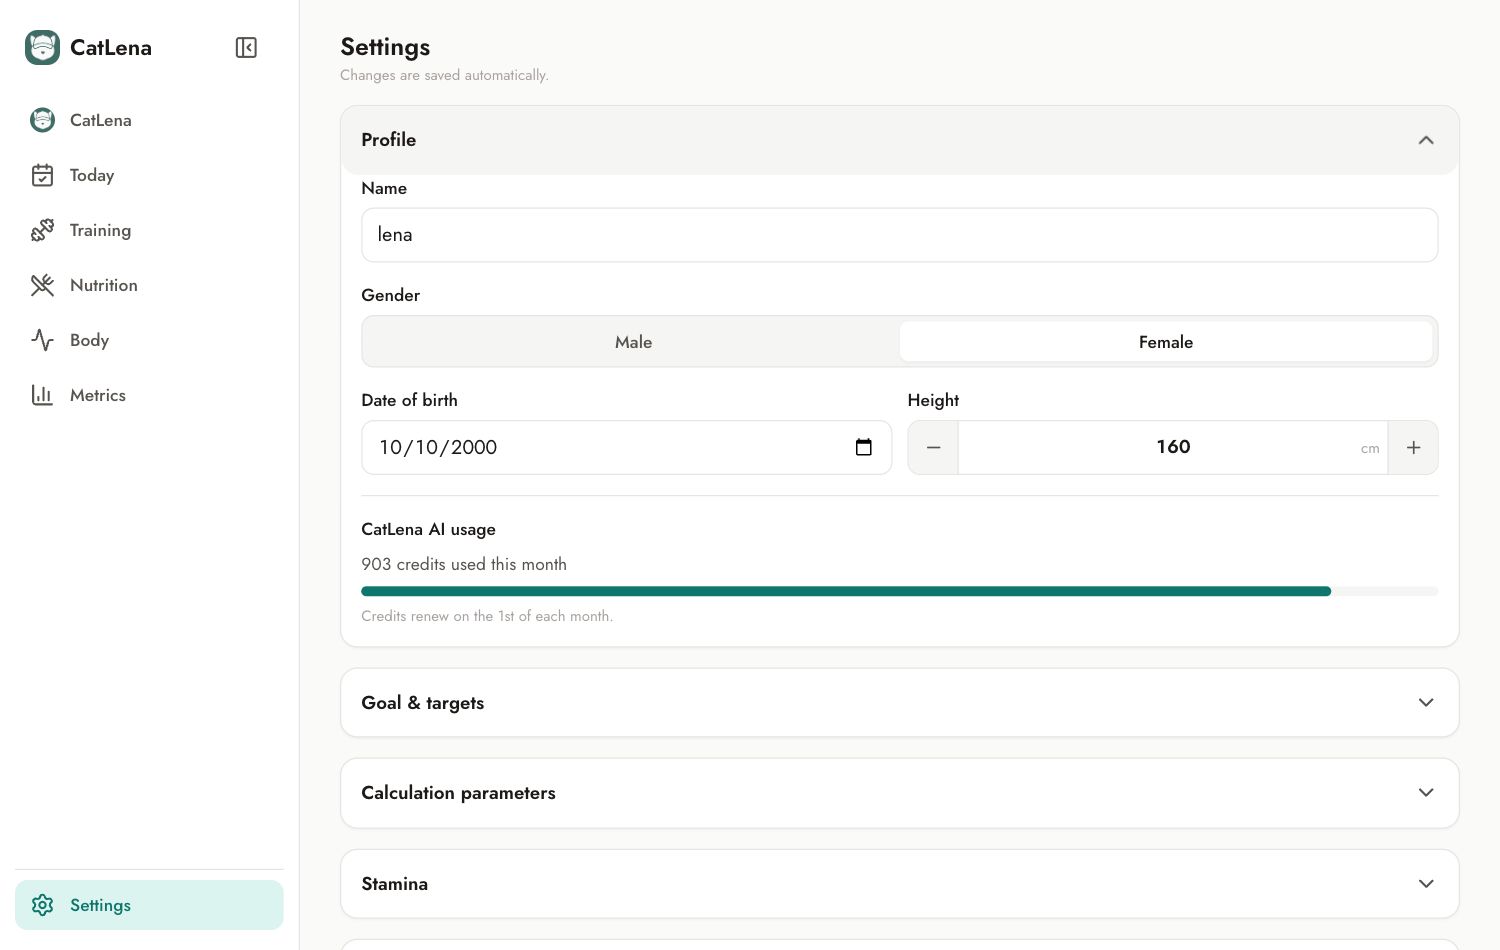Open the Today page

[x=149, y=175]
